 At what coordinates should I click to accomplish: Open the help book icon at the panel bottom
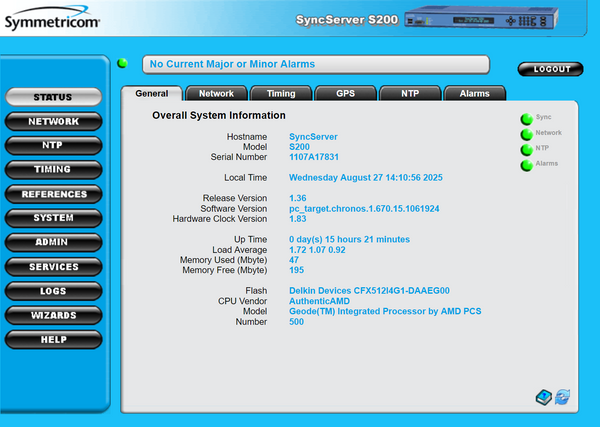coord(544,397)
